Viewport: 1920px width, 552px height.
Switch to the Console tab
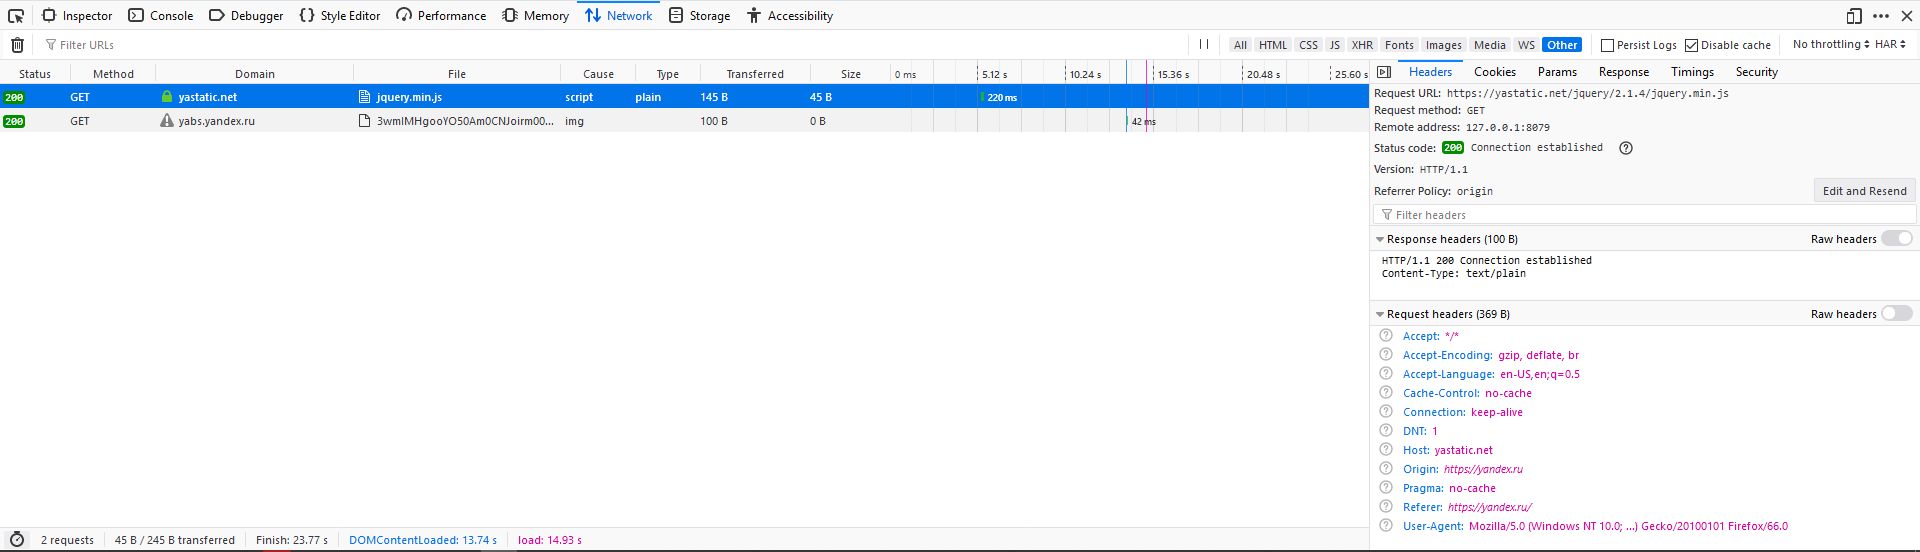(161, 16)
